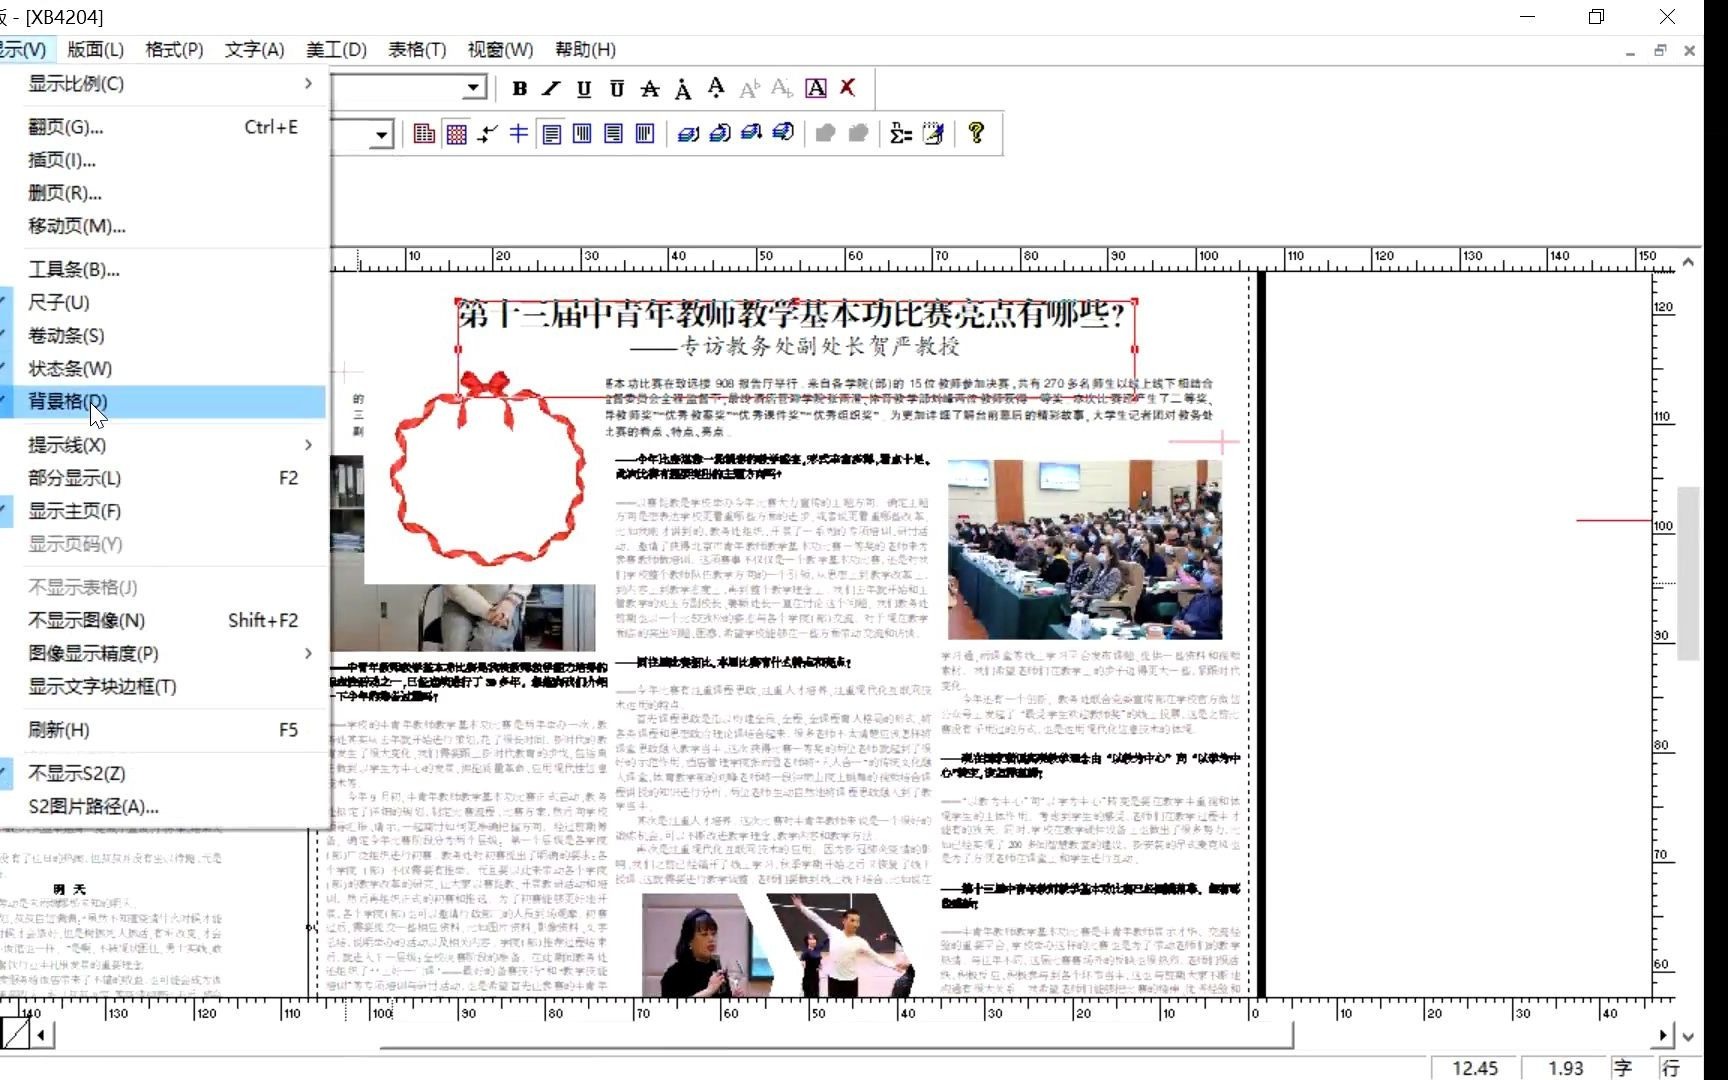Underline text using the U icon
Image resolution: width=1728 pixels, height=1080 pixels.
(583, 88)
